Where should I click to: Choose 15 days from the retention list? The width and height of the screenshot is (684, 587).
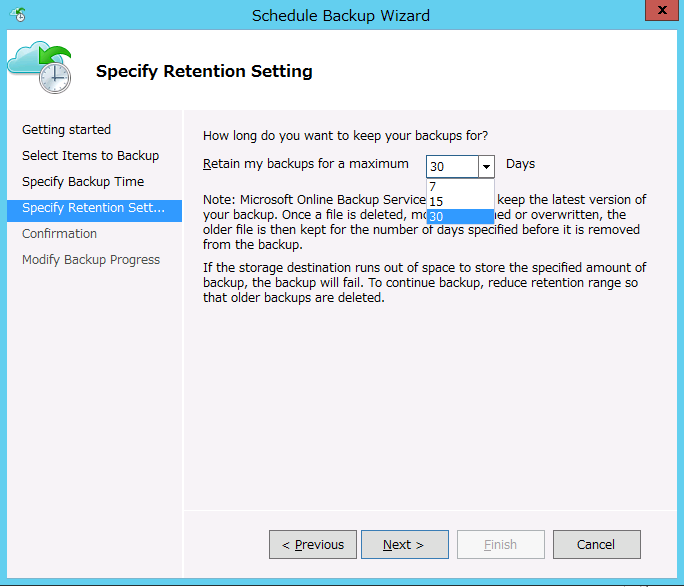tap(459, 202)
